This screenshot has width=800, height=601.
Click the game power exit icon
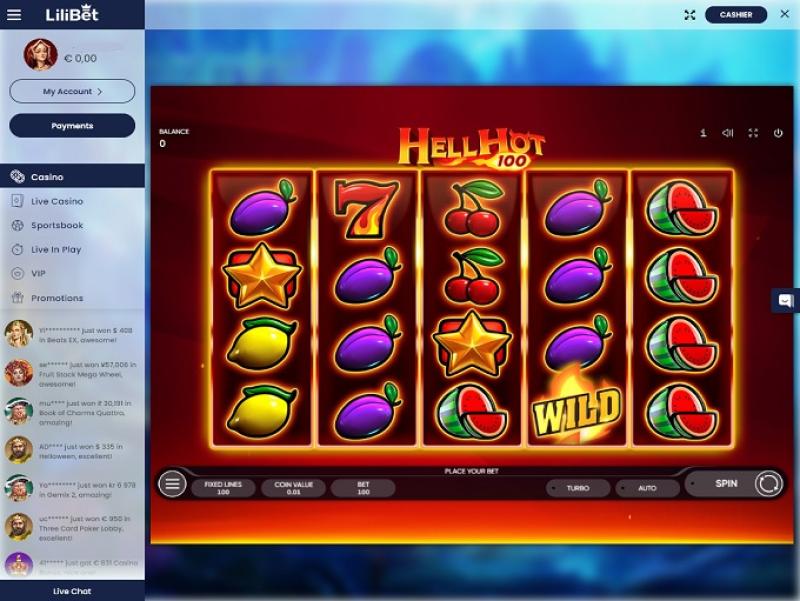(778, 133)
